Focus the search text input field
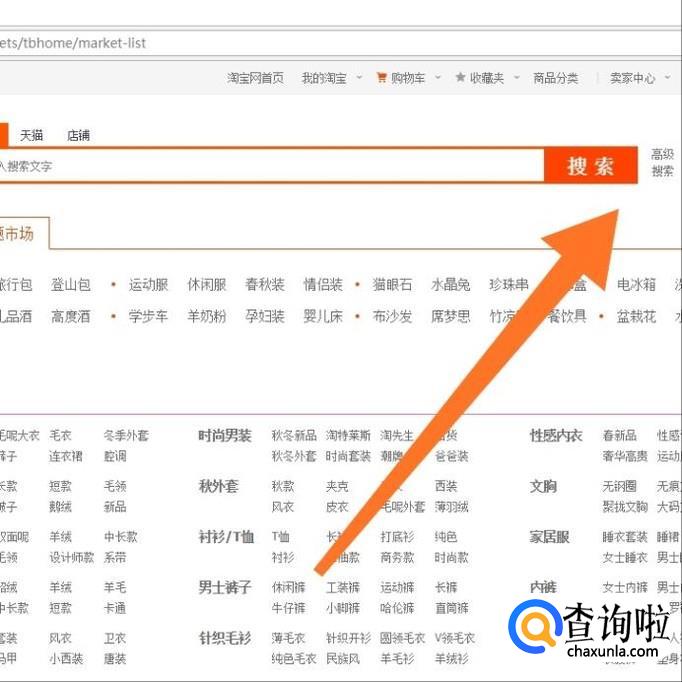682x682 pixels. [x=271, y=166]
